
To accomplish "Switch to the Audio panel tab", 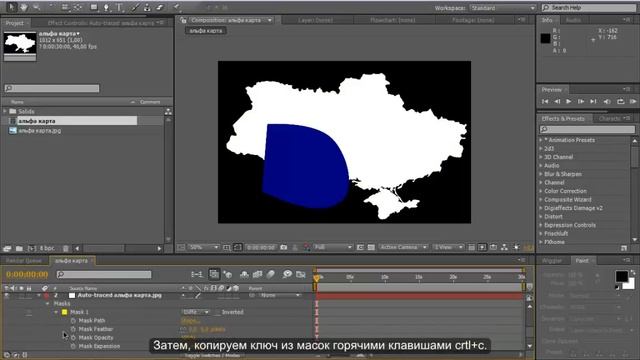I will tap(573, 20).
